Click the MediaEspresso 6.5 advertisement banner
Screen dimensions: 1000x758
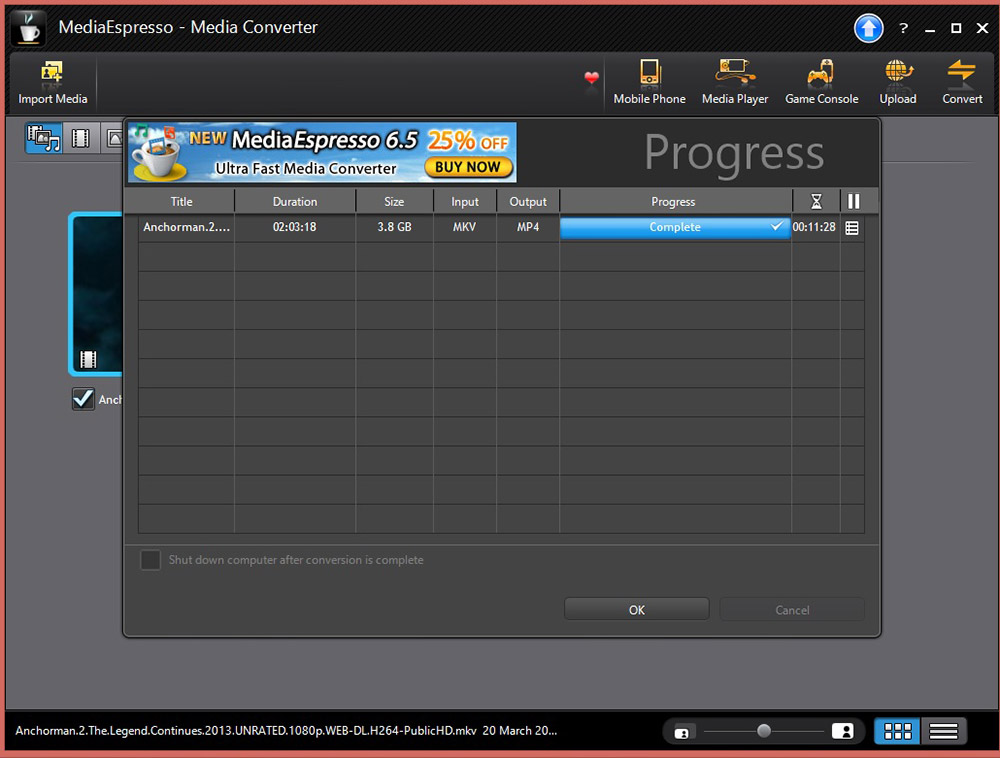[322, 152]
